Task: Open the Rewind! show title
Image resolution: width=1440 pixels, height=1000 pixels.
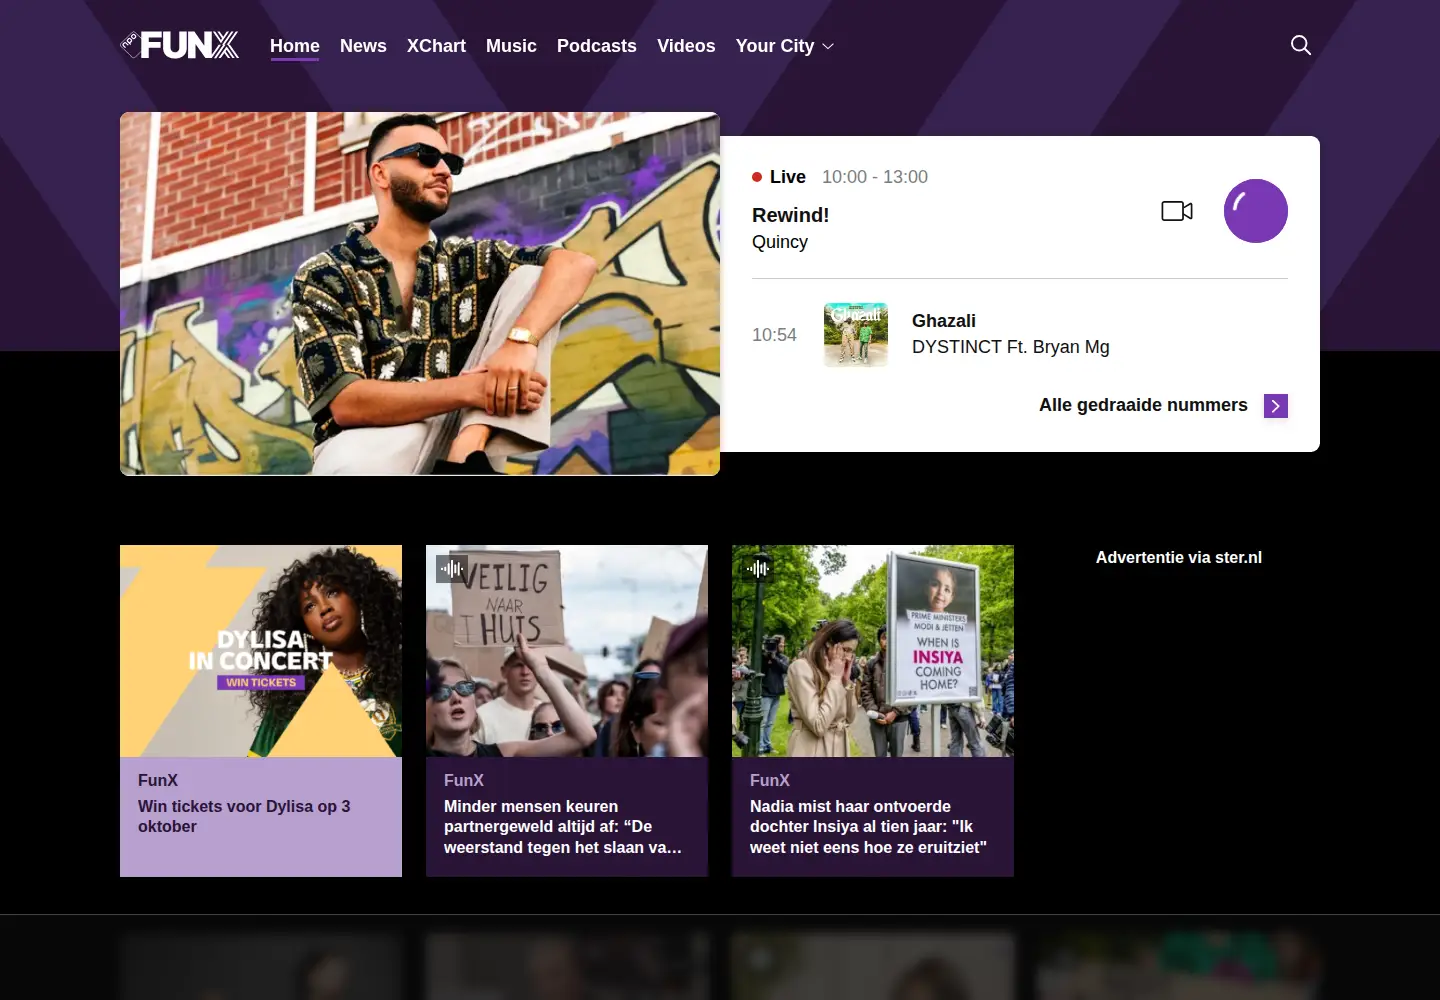Action: [791, 215]
